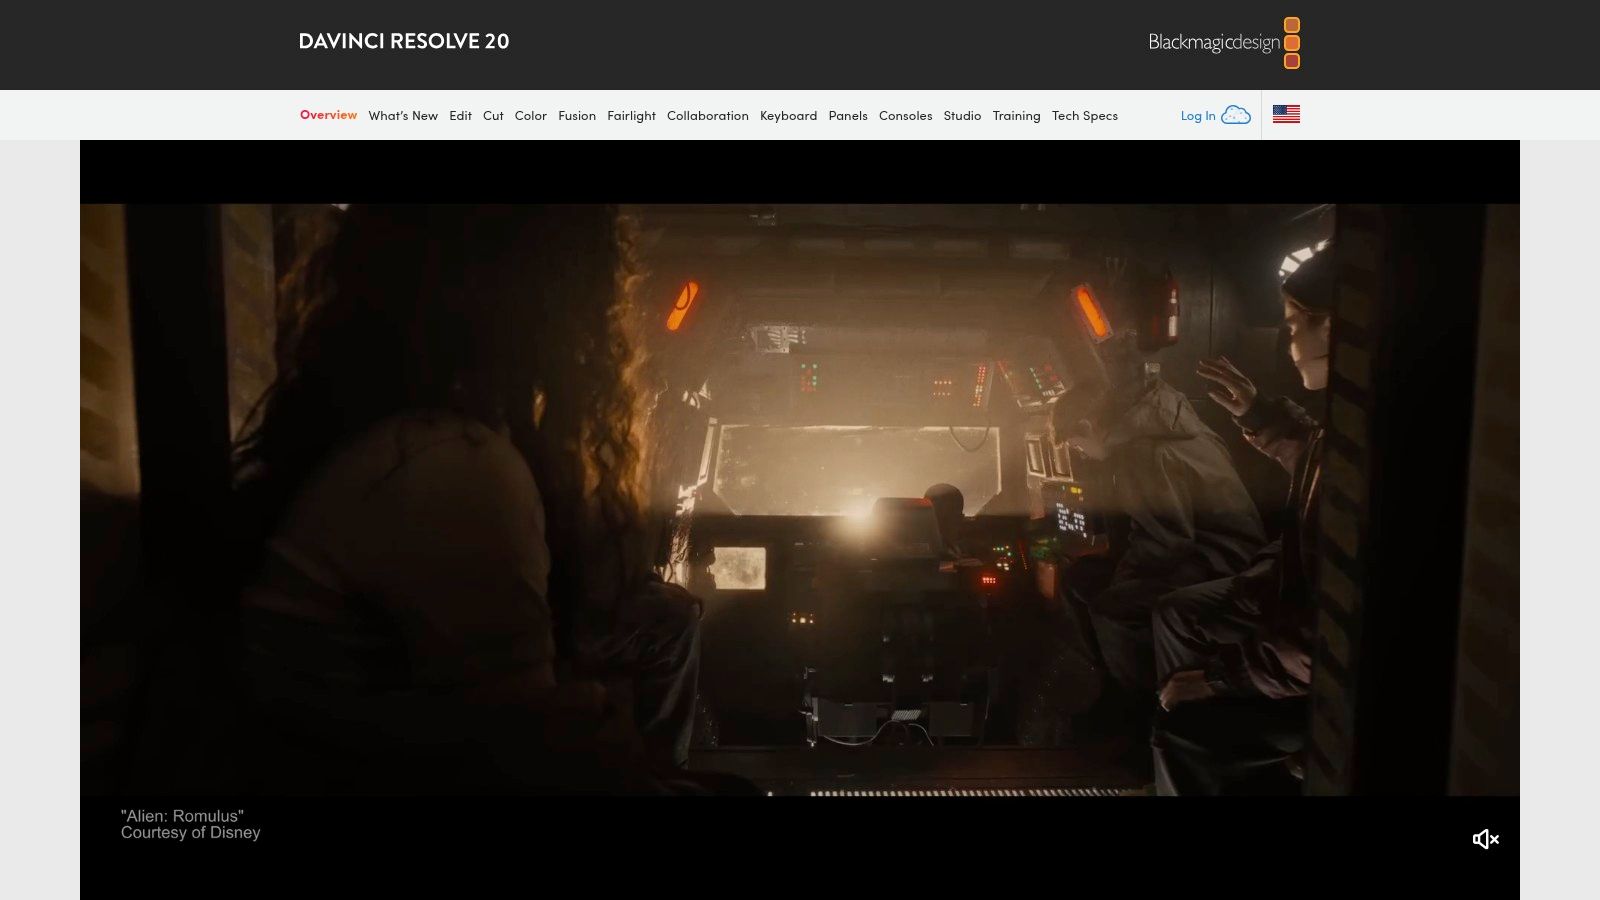The height and width of the screenshot is (900, 1600).
Task: Expand the region selection flag control
Action: [x=1286, y=113]
